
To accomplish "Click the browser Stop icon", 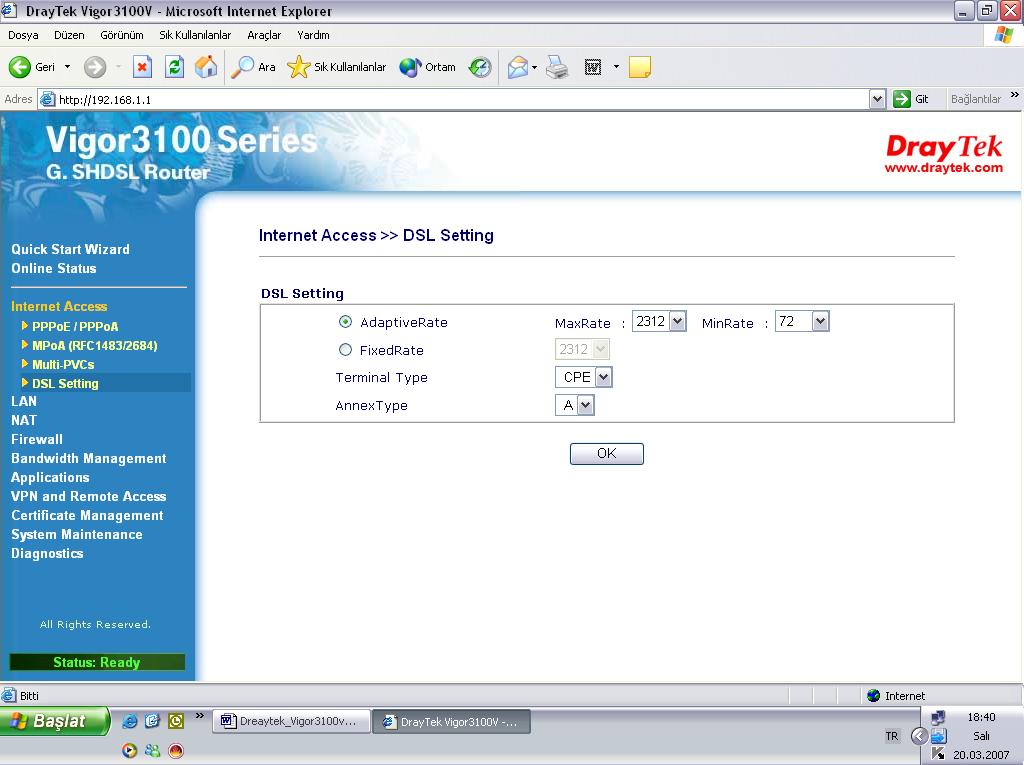I will (x=142, y=67).
